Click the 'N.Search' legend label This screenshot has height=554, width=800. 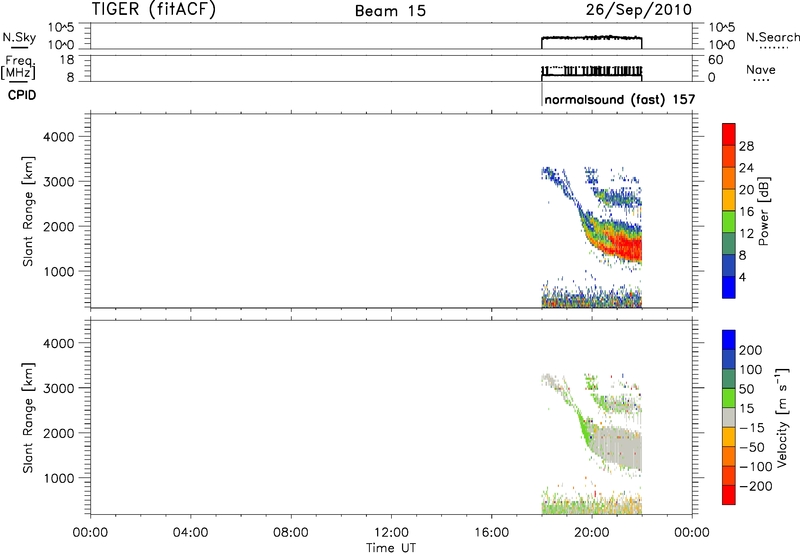point(773,37)
